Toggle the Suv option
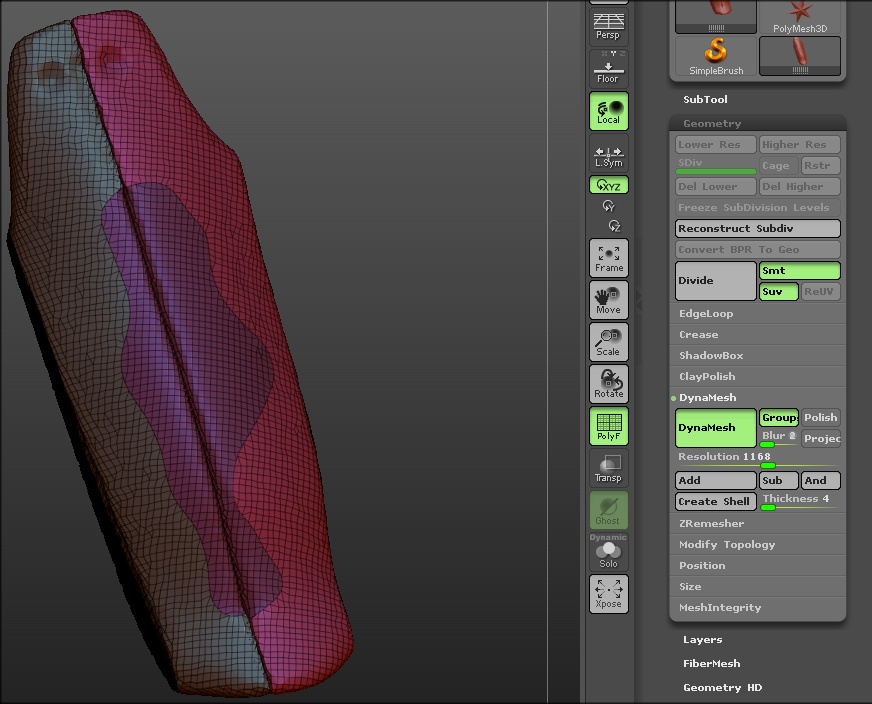The height and width of the screenshot is (704, 872). point(779,291)
